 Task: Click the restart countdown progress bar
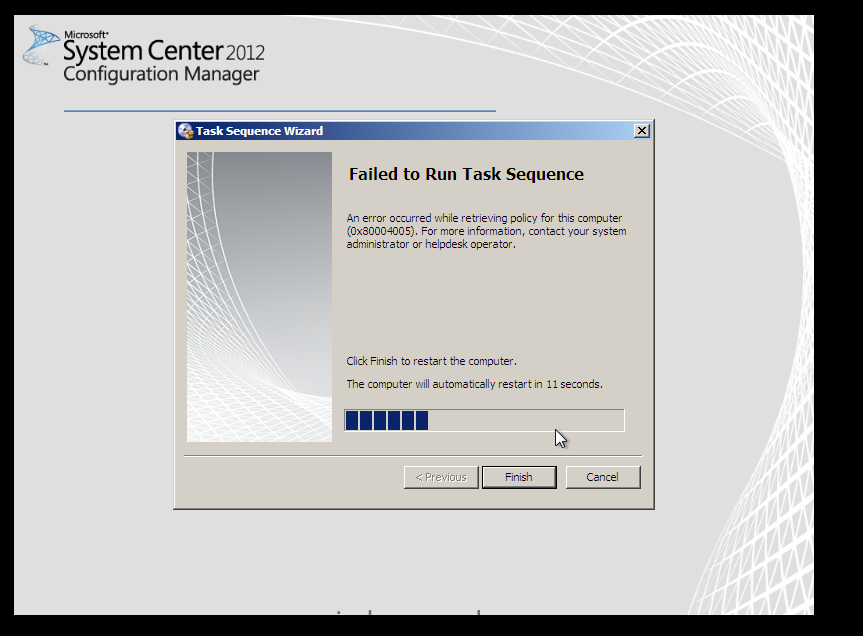point(484,420)
